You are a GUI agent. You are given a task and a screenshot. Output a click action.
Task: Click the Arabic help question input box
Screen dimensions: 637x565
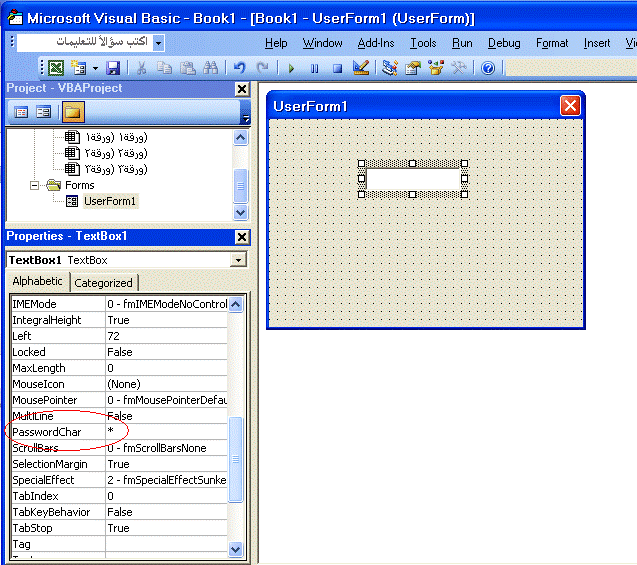(85, 42)
